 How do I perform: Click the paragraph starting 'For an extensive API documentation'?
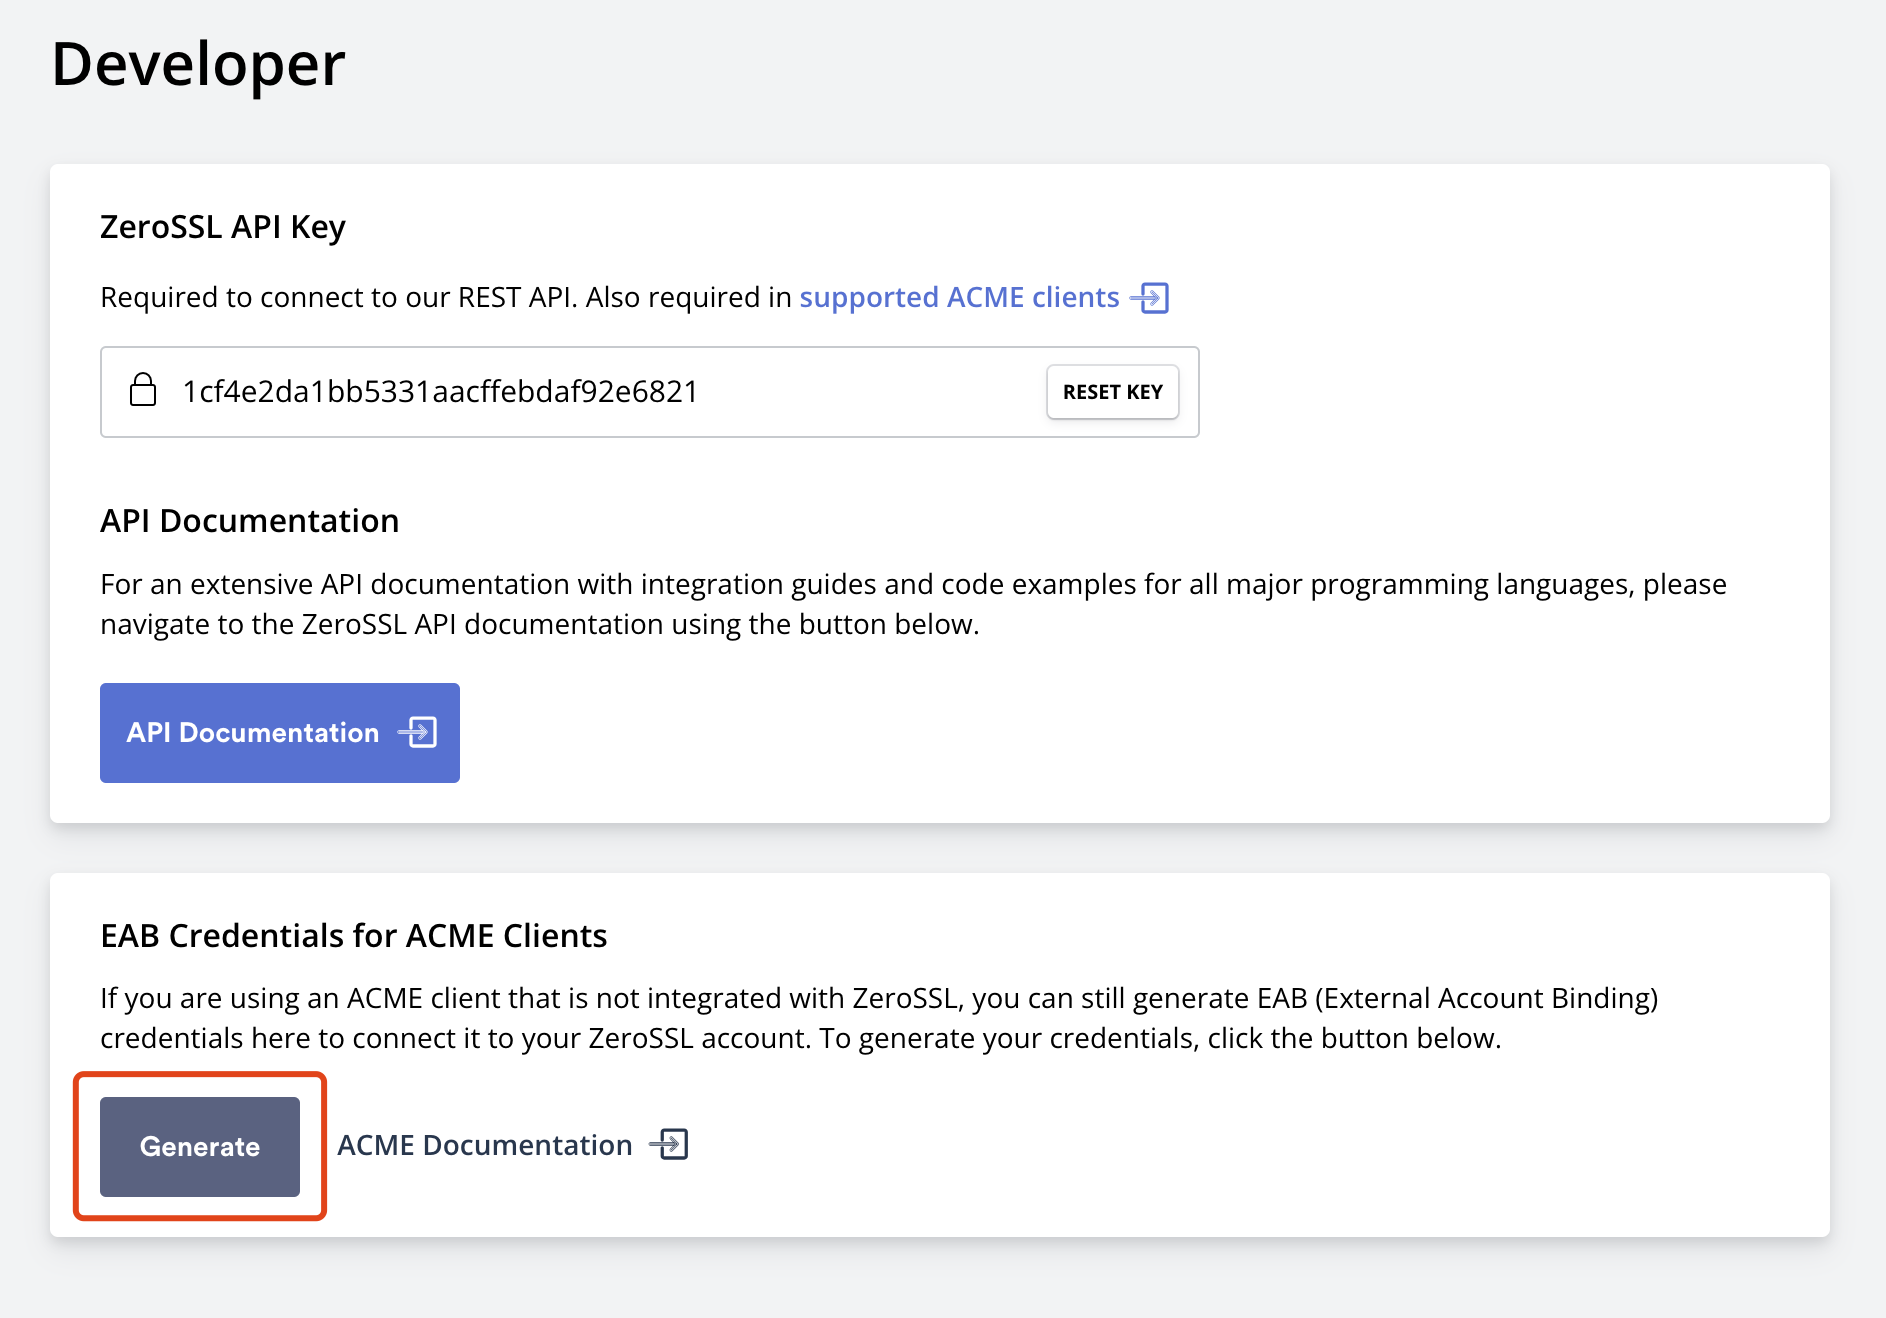pyautogui.click(x=913, y=604)
